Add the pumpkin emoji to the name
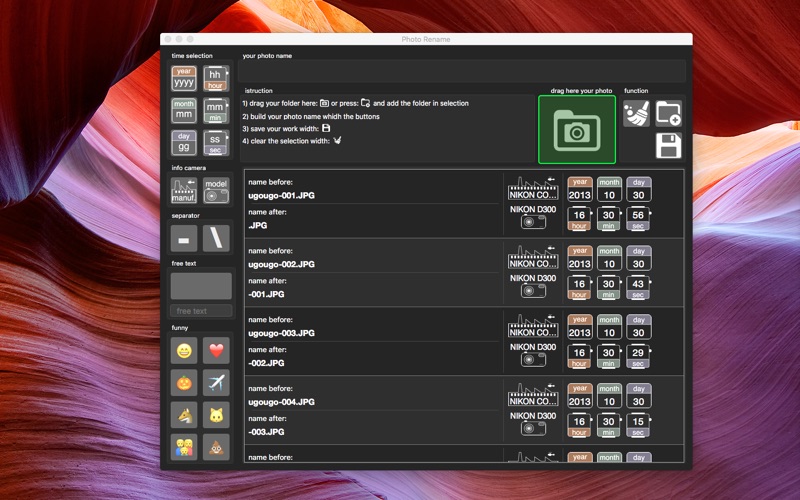The width and height of the screenshot is (800, 500). (x=184, y=382)
